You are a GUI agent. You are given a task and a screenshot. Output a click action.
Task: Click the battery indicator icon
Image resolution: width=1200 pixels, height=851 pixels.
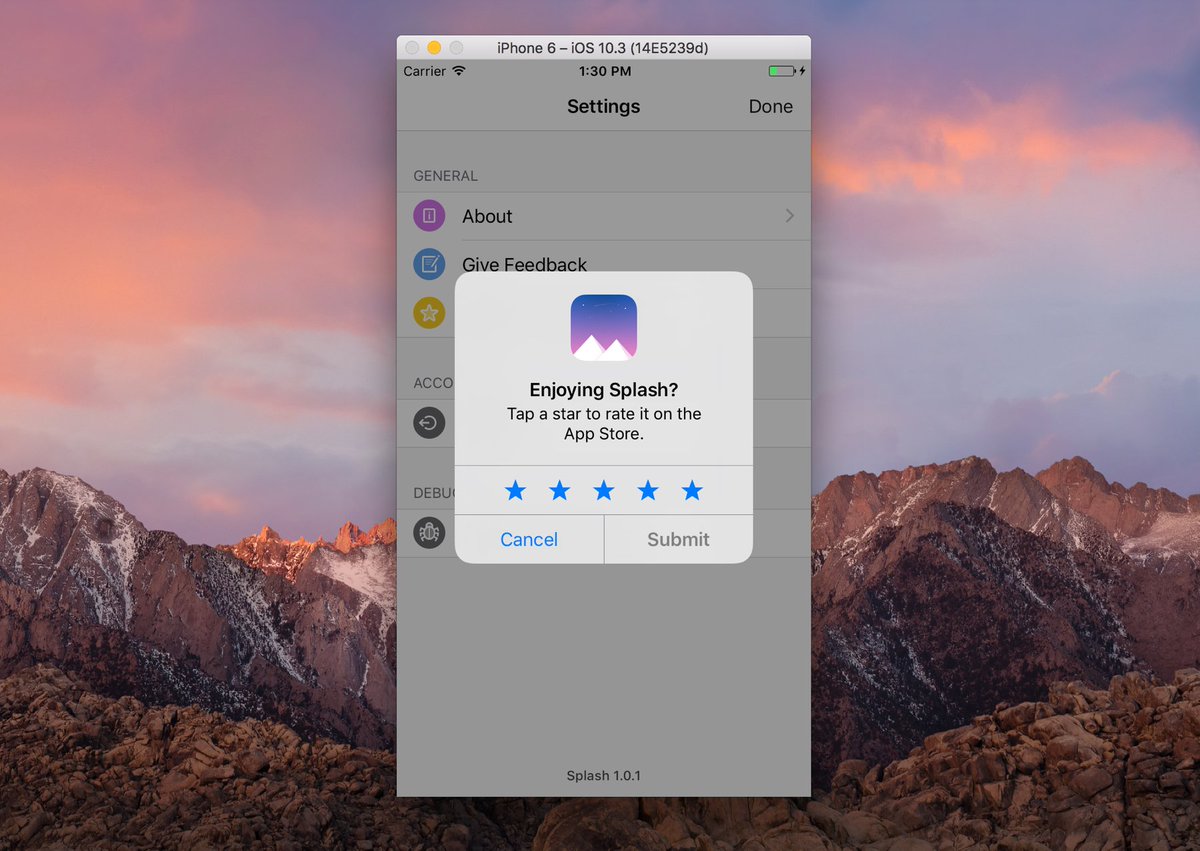coord(781,71)
